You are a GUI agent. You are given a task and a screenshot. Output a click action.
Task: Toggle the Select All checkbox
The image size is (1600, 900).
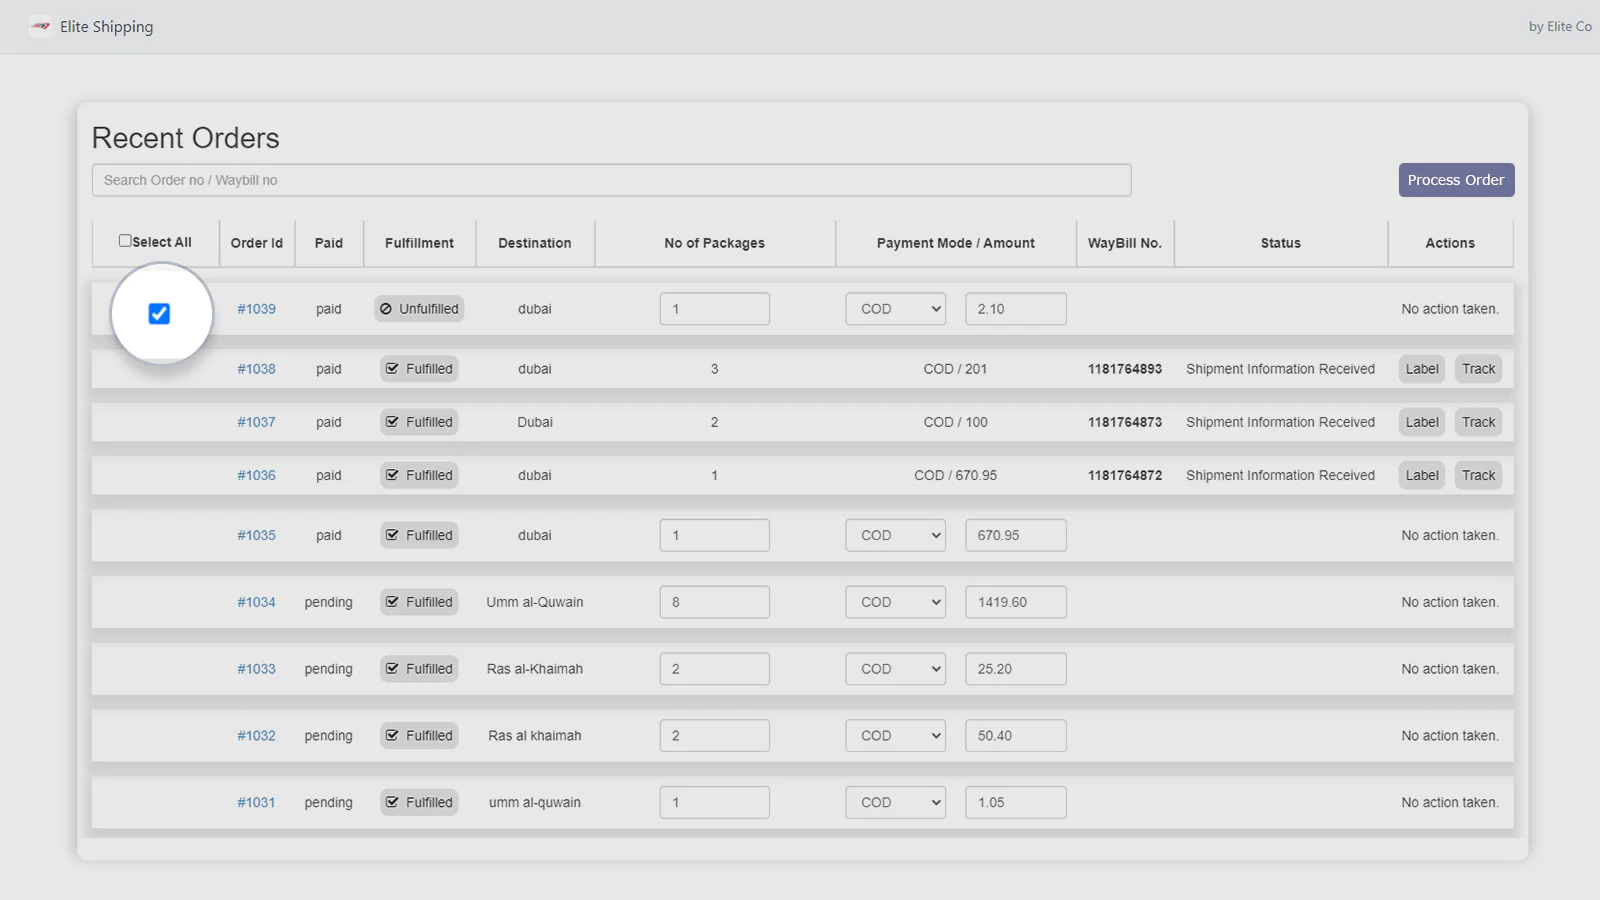[125, 241]
